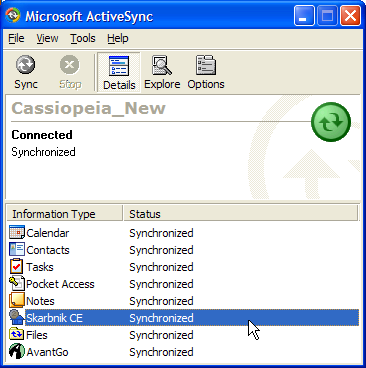Viewport: 366px width, 368px height.
Task: Select the Notes label
Action: tap(40, 301)
